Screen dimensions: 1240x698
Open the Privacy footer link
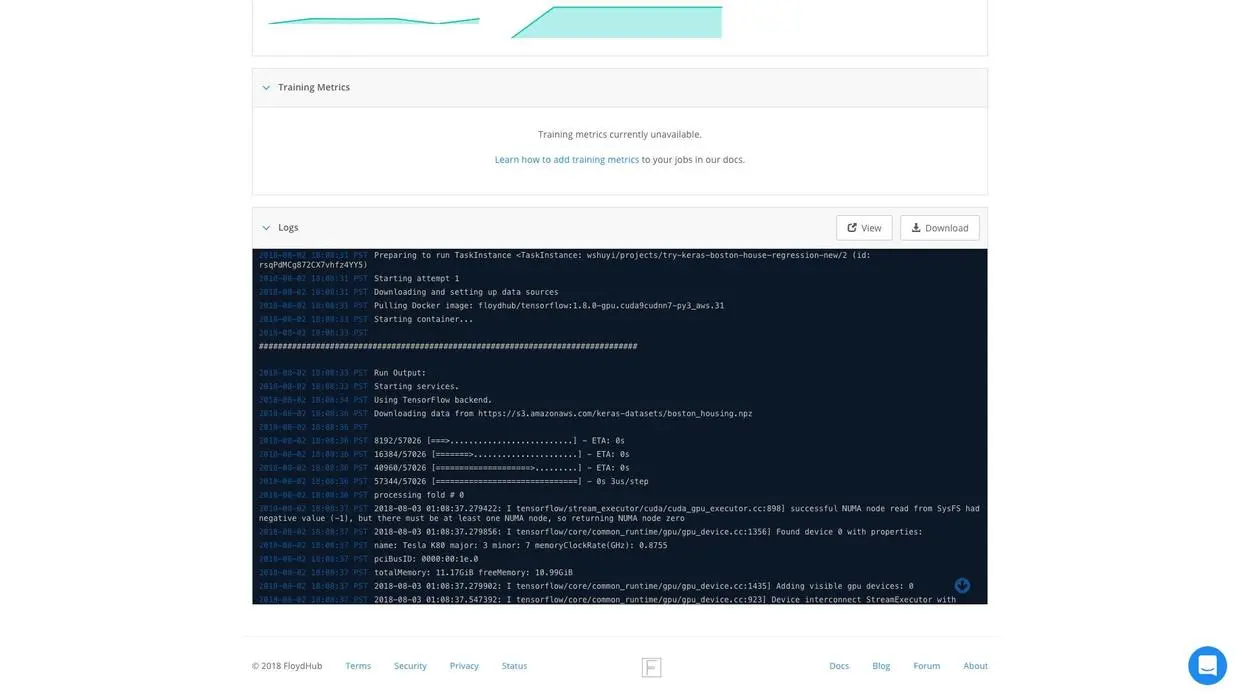tap(464, 666)
